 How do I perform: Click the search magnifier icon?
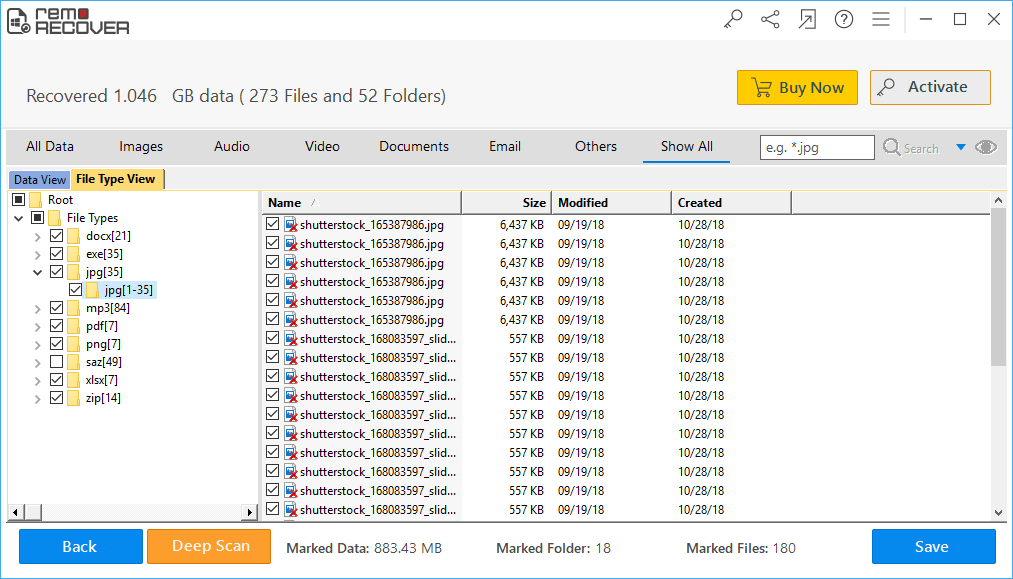pos(890,147)
